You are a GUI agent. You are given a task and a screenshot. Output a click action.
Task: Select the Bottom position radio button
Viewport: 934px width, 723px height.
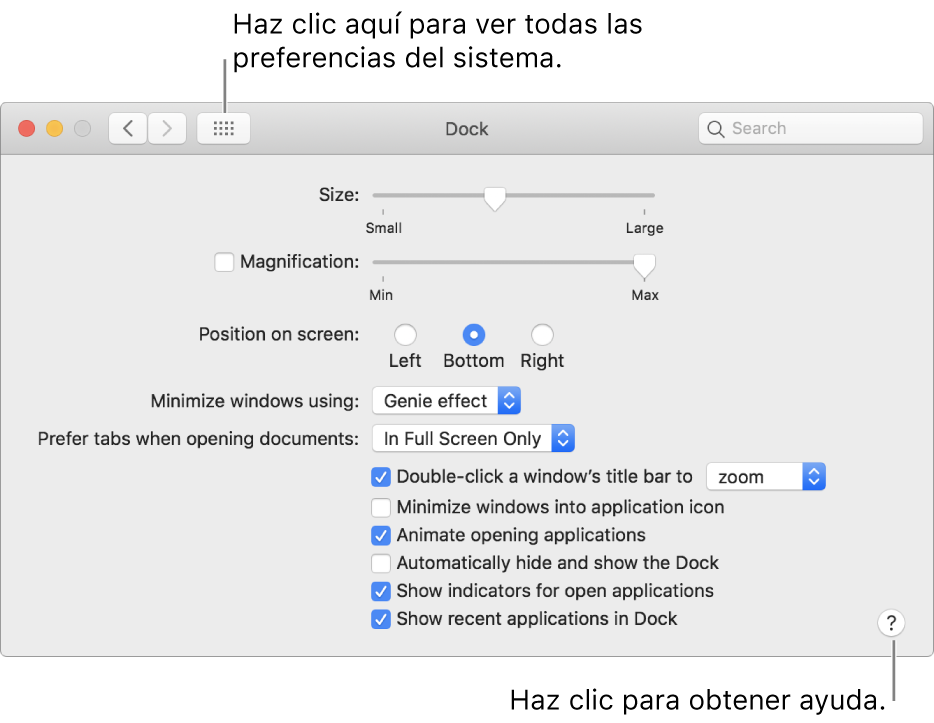coord(473,335)
